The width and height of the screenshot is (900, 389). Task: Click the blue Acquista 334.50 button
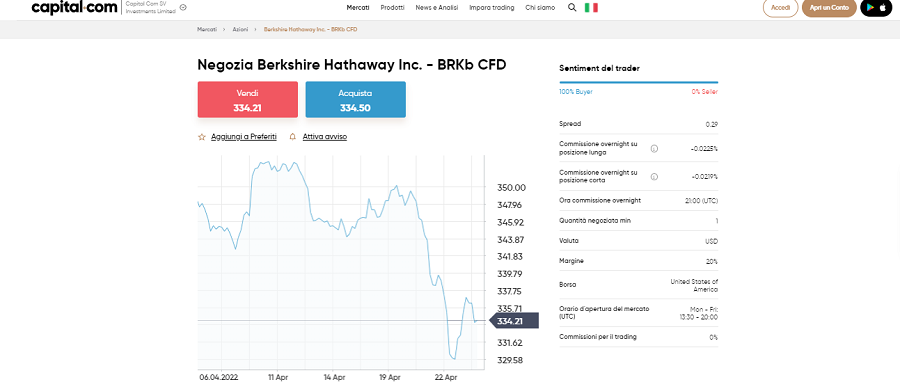coord(355,100)
